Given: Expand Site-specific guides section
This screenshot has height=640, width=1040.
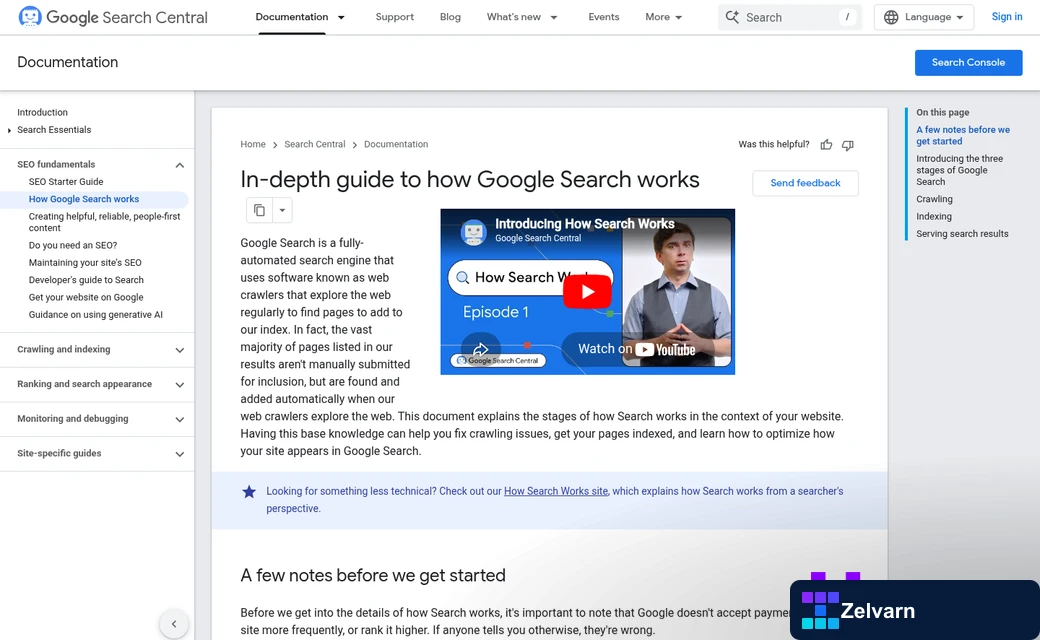Looking at the screenshot, I should coord(179,454).
